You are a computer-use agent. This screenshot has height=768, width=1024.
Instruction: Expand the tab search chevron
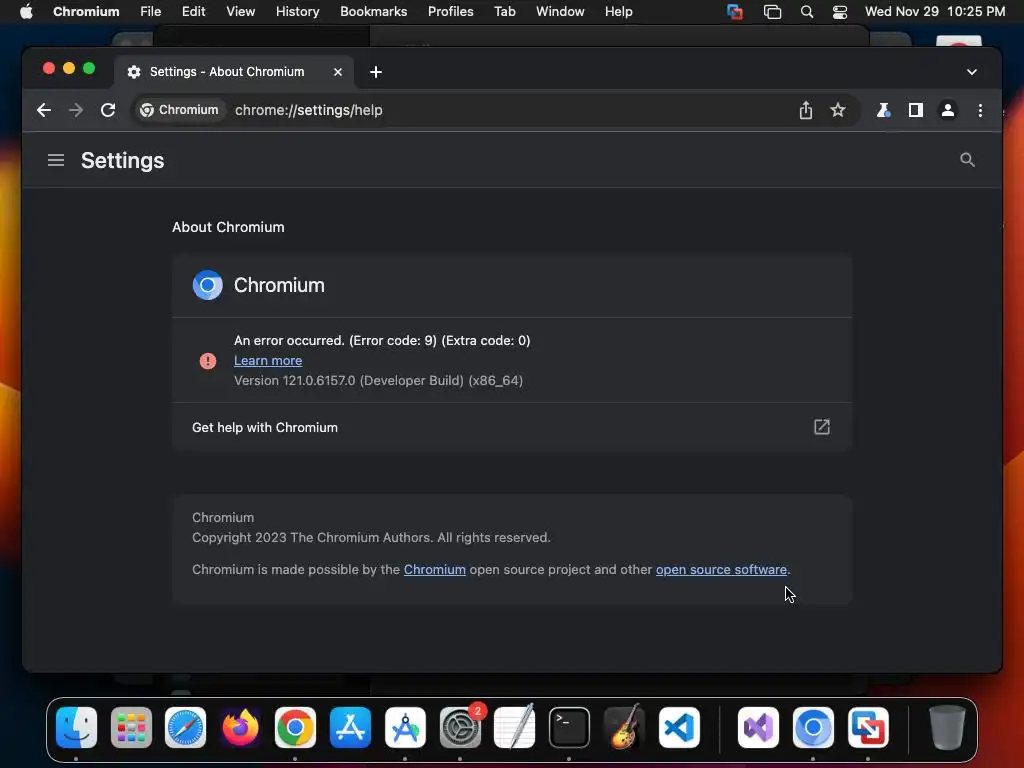click(972, 72)
